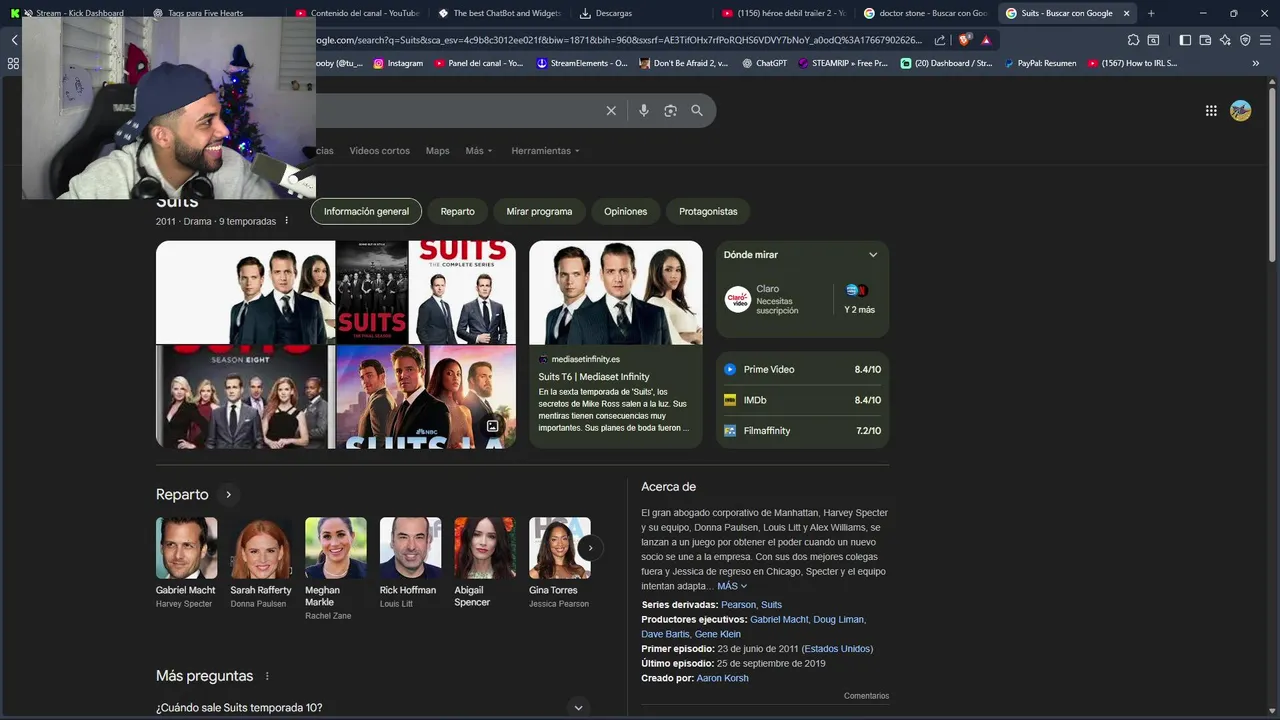The image size is (1280, 720).
Task: Select the Información general chip
Action: coord(366,211)
